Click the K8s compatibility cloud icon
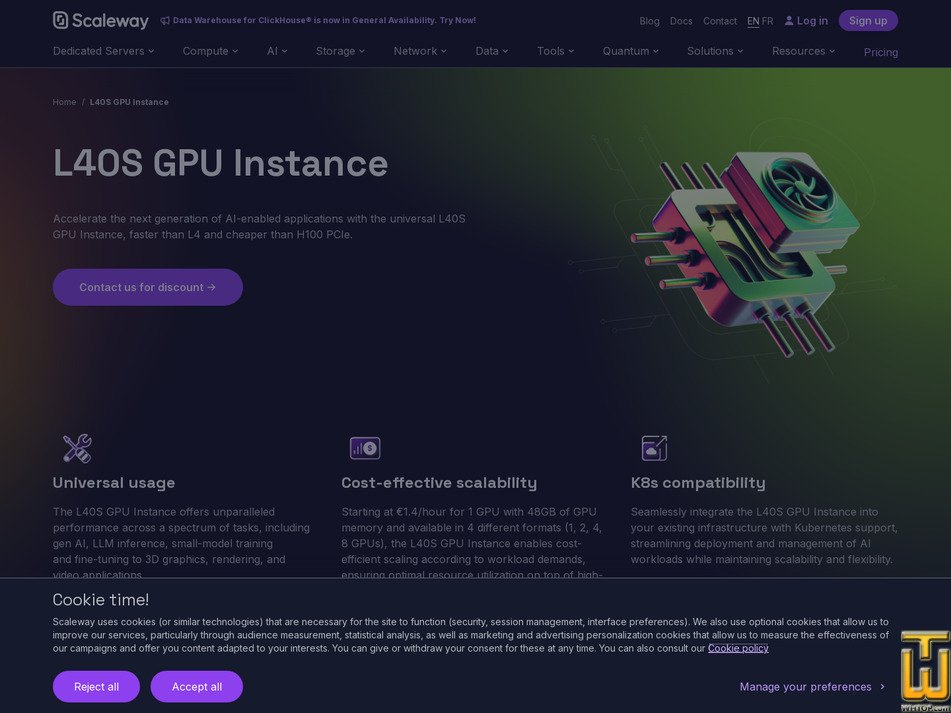This screenshot has width=951, height=713. [654, 449]
